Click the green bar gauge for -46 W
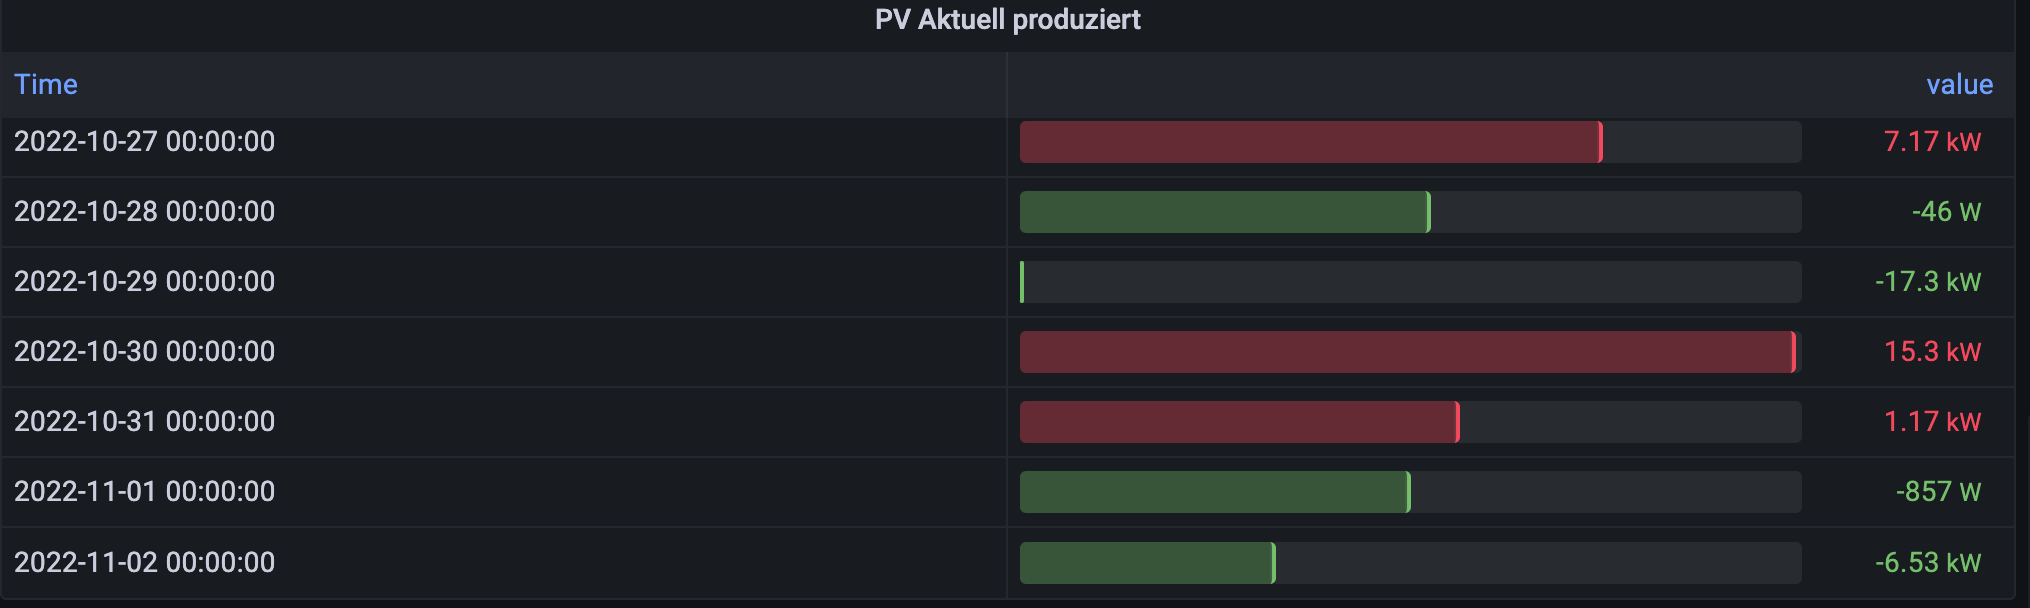 pos(1225,212)
